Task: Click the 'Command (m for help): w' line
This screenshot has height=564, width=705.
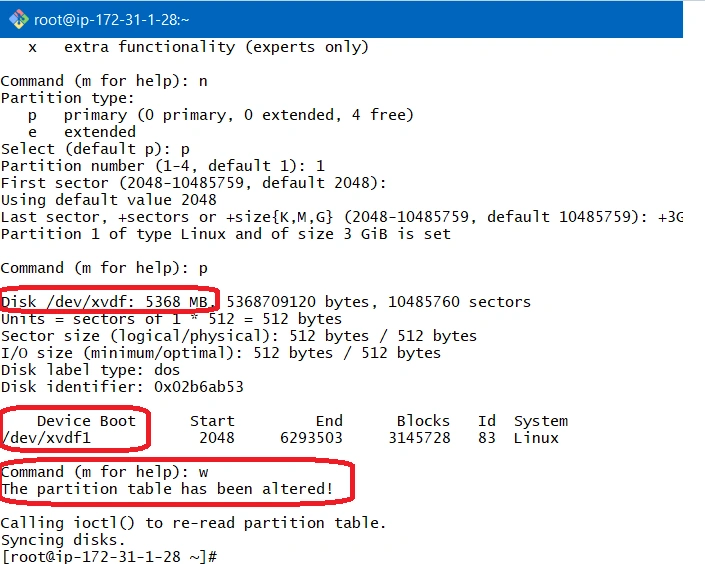Action: tap(104, 472)
